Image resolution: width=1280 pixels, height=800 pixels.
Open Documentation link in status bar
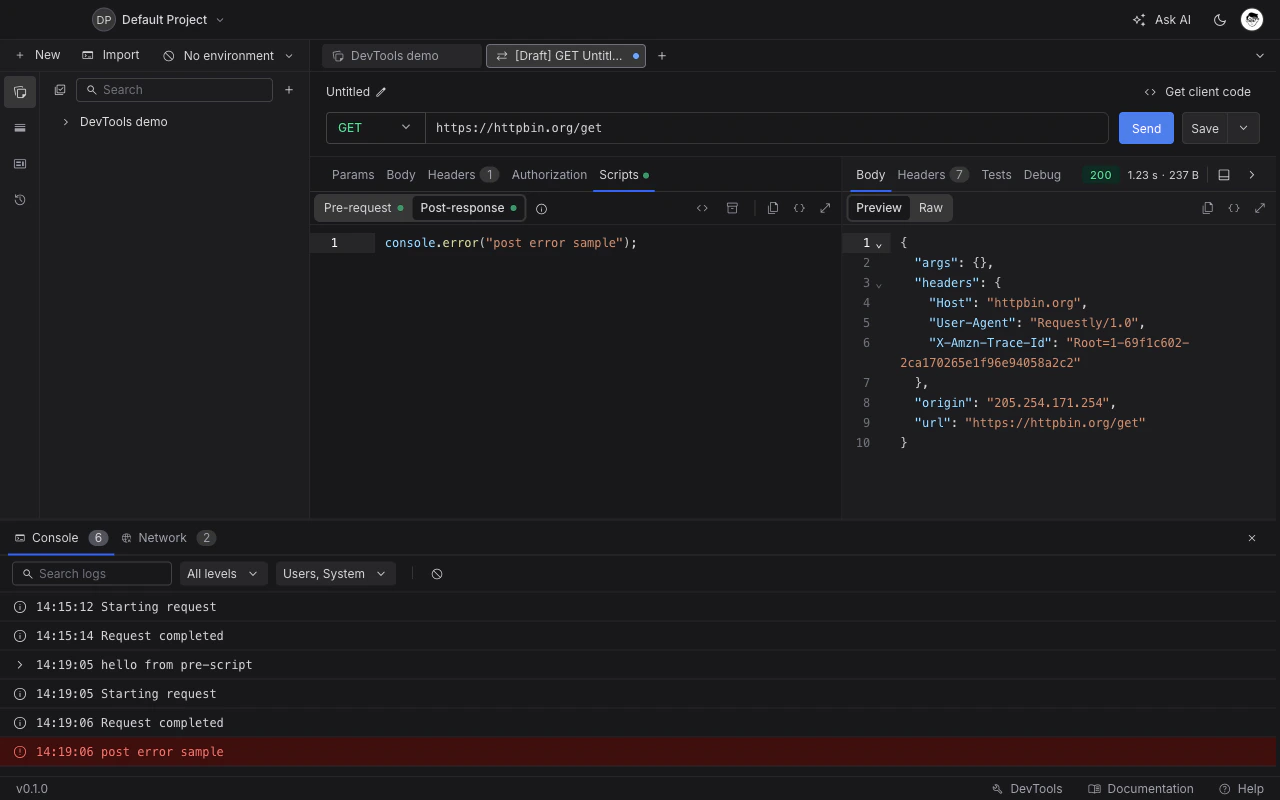(x=1141, y=789)
